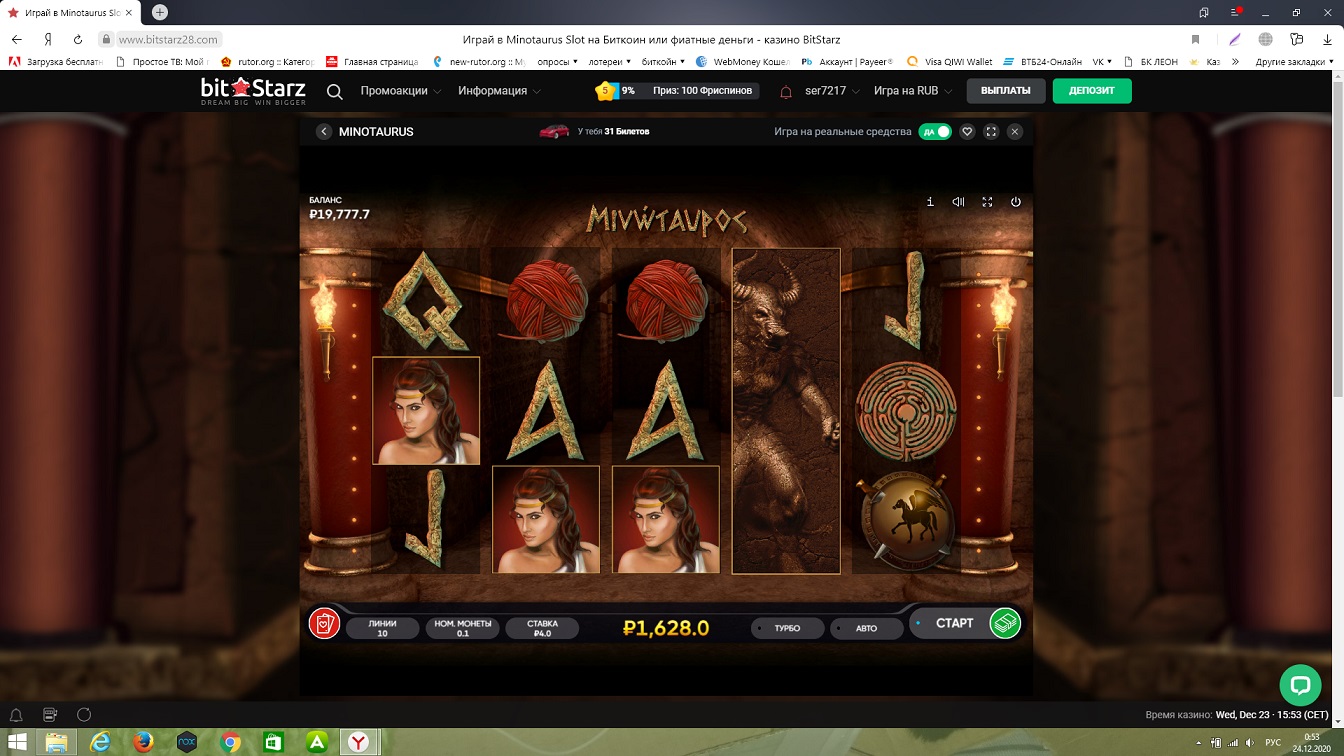Open the Игра на RUB currency dropdown
The image size is (1344, 756).
coord(912,91)
